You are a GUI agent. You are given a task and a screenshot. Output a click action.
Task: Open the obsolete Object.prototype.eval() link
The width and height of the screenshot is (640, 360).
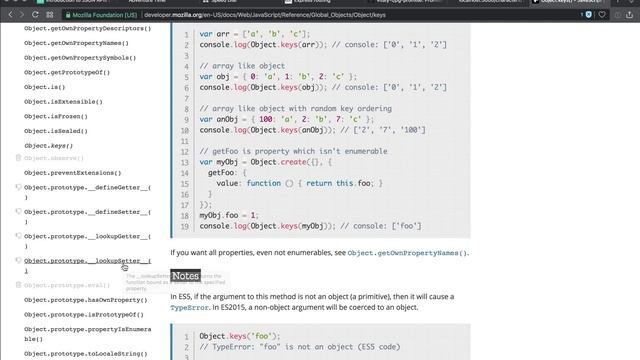click(x=67, y=285)
